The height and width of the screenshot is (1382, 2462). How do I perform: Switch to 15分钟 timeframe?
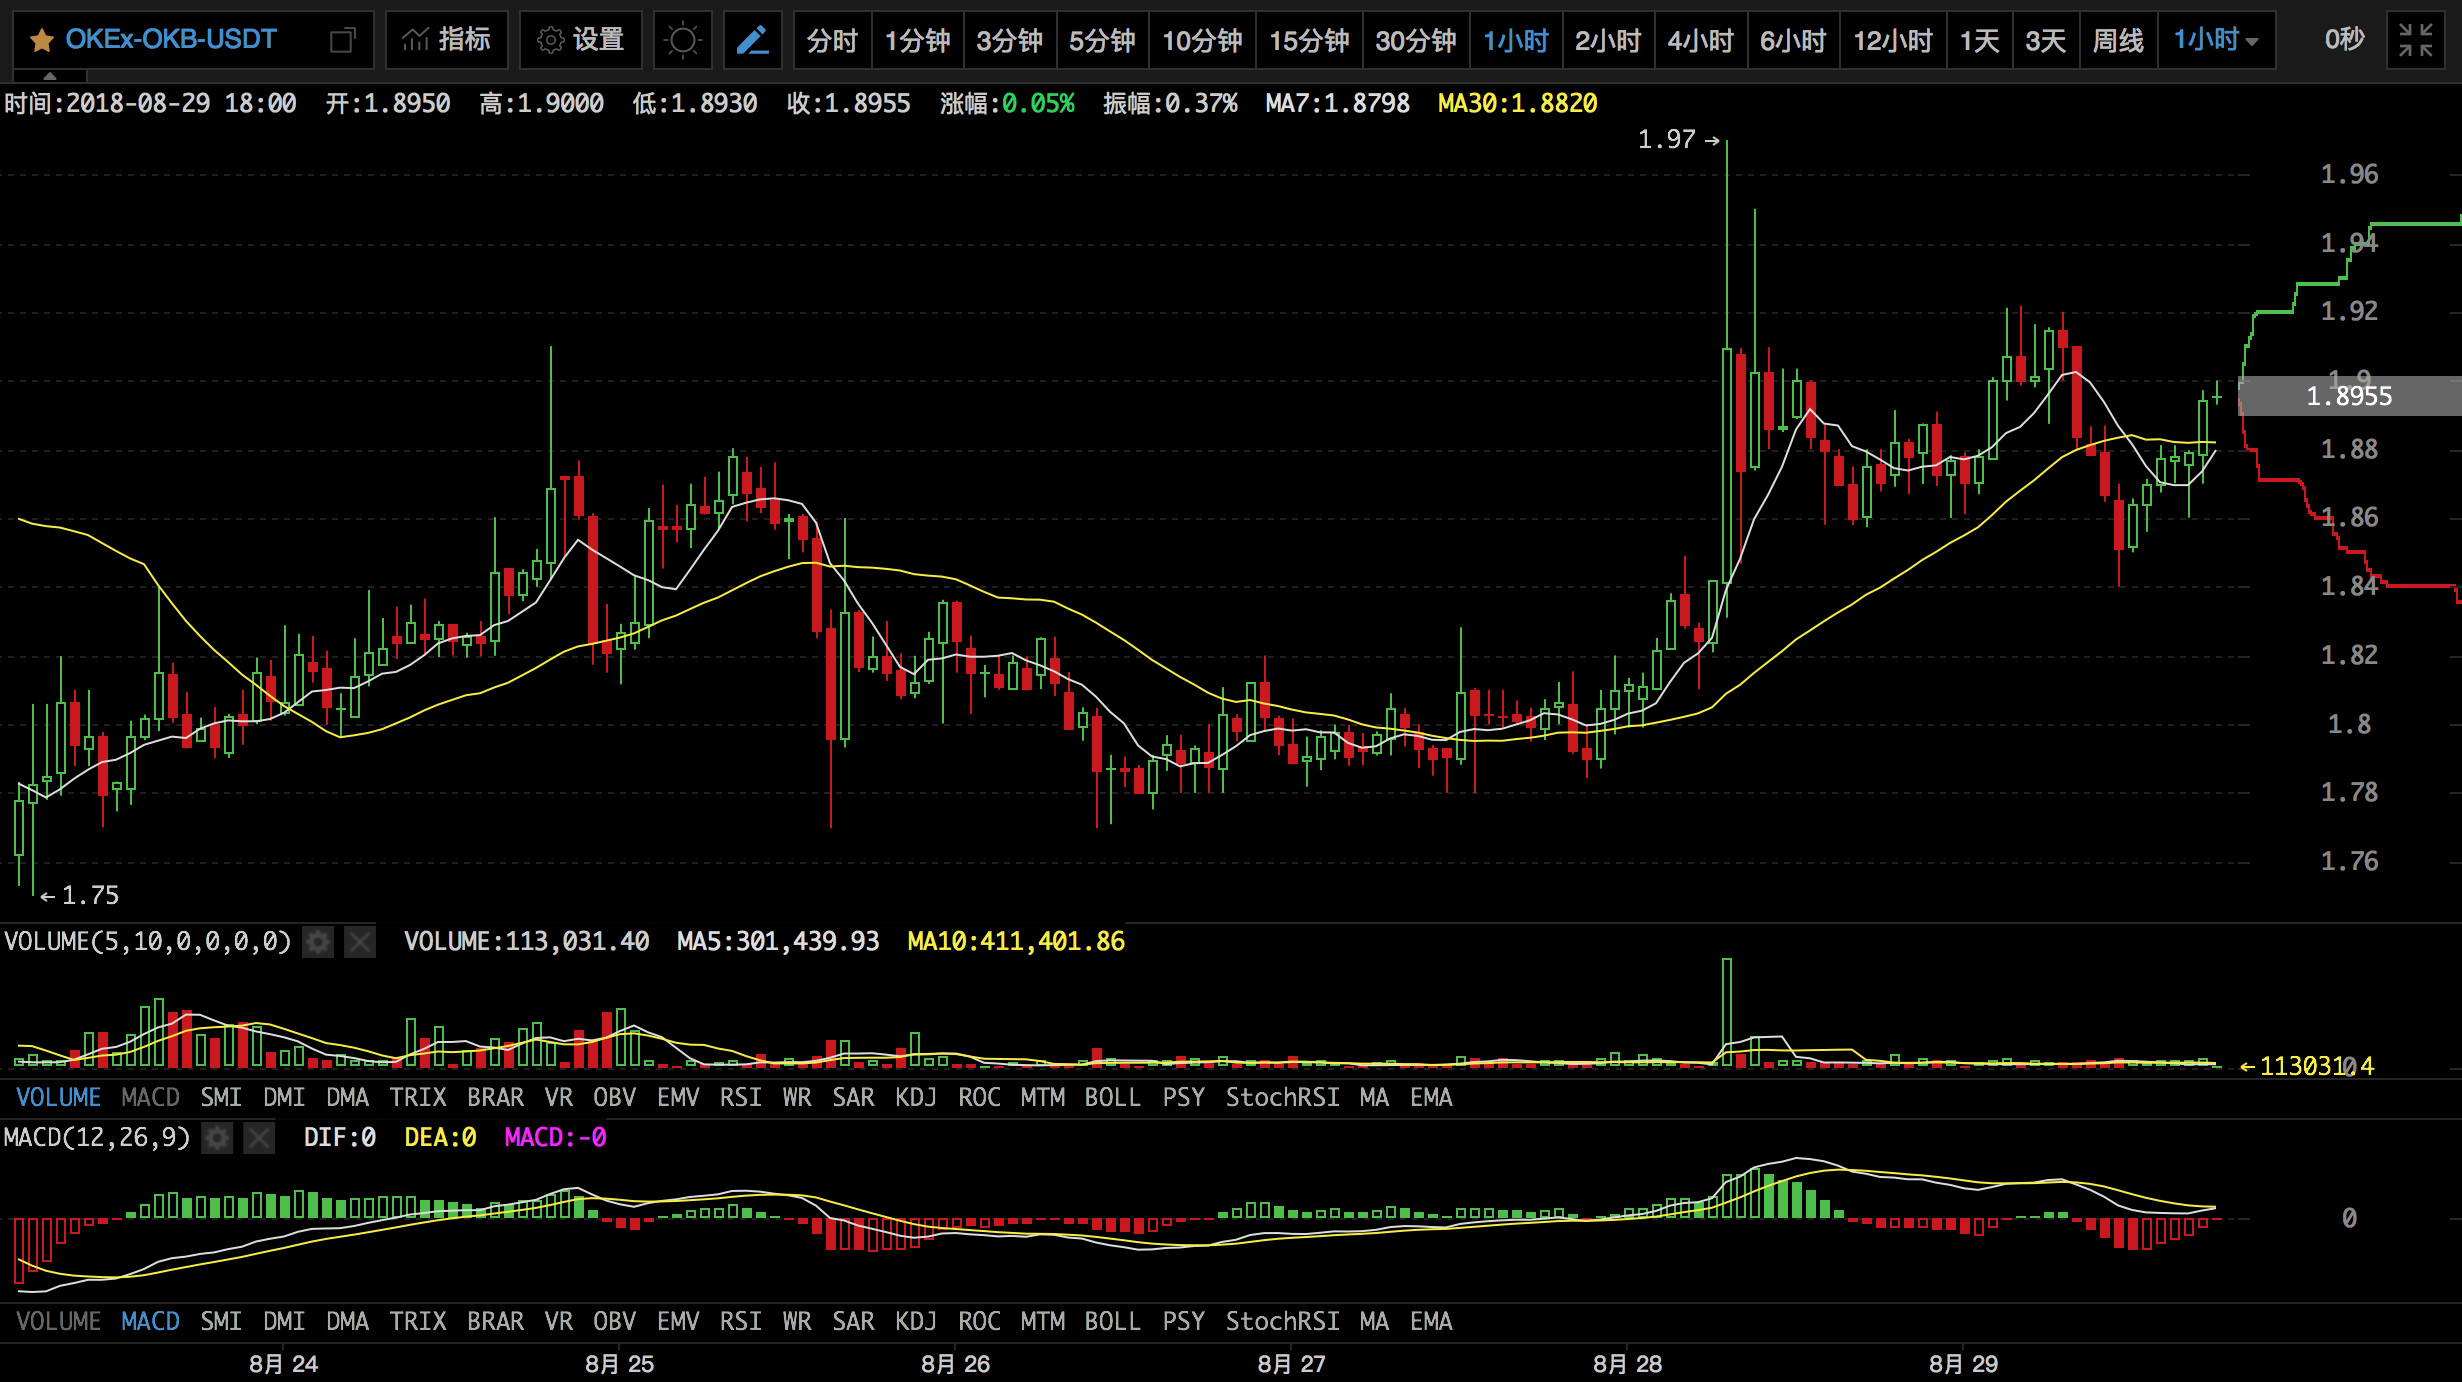(x=1309, y=41)
